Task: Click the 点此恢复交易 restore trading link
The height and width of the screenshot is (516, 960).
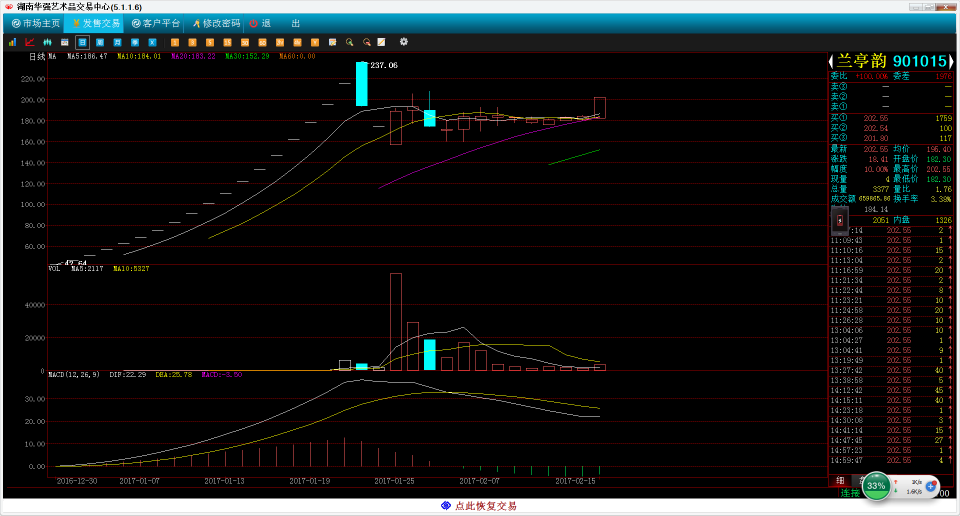Action: pyautogui.click(x=486, y=506)
